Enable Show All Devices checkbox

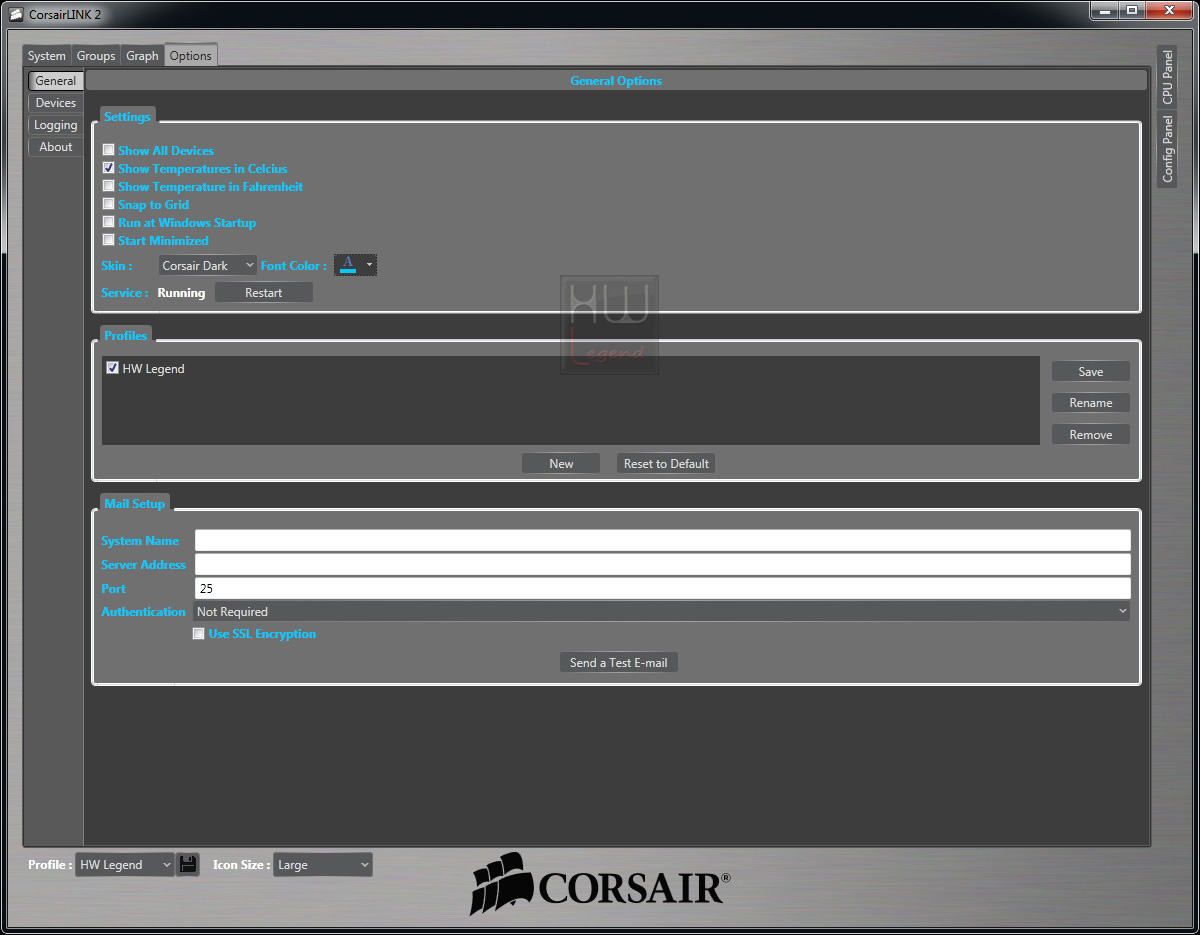(109, 151)
